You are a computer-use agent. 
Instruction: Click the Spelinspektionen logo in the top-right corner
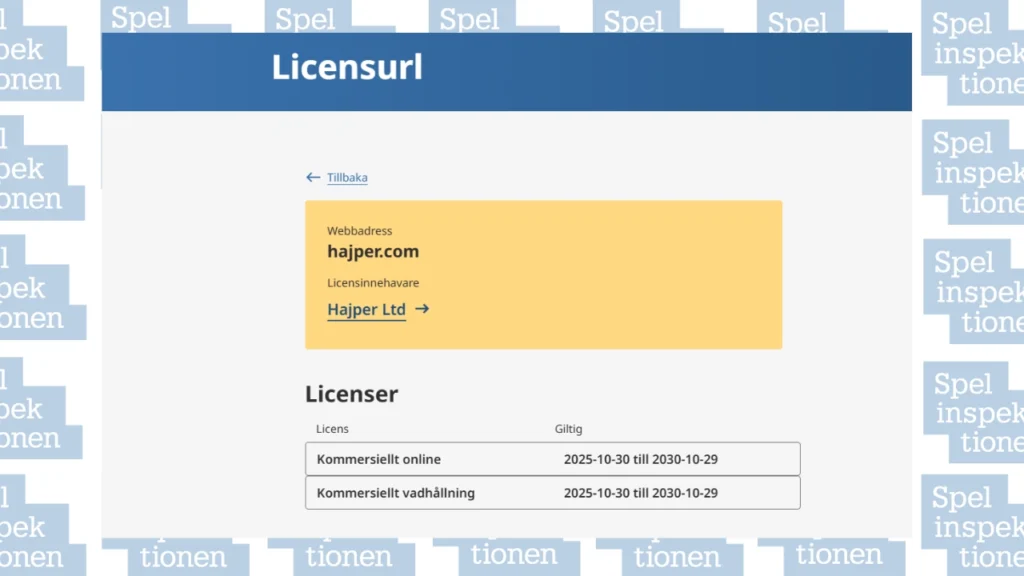click(975, 54)
